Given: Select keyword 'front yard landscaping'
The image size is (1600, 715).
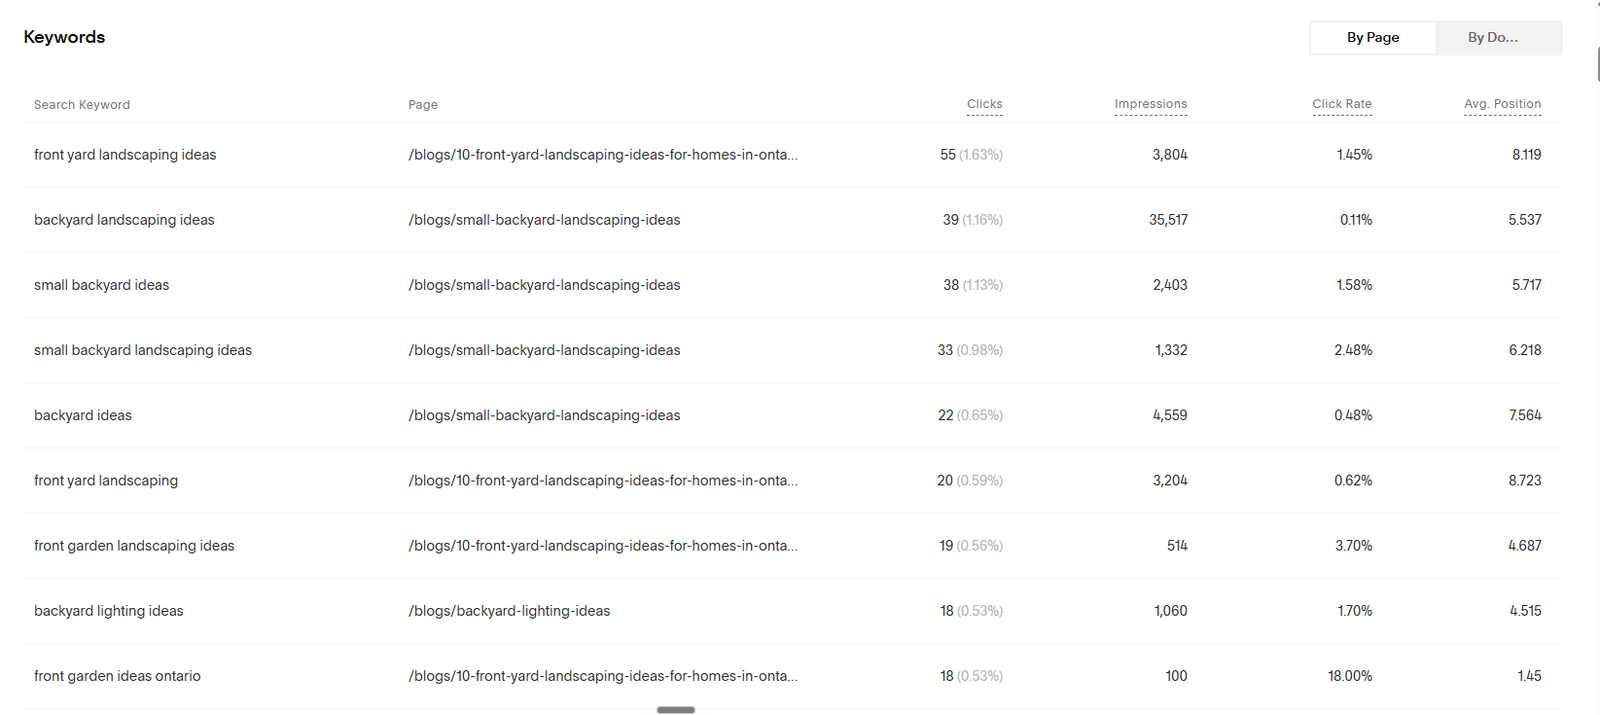Looking at the screenshot, I should [106, 481].
